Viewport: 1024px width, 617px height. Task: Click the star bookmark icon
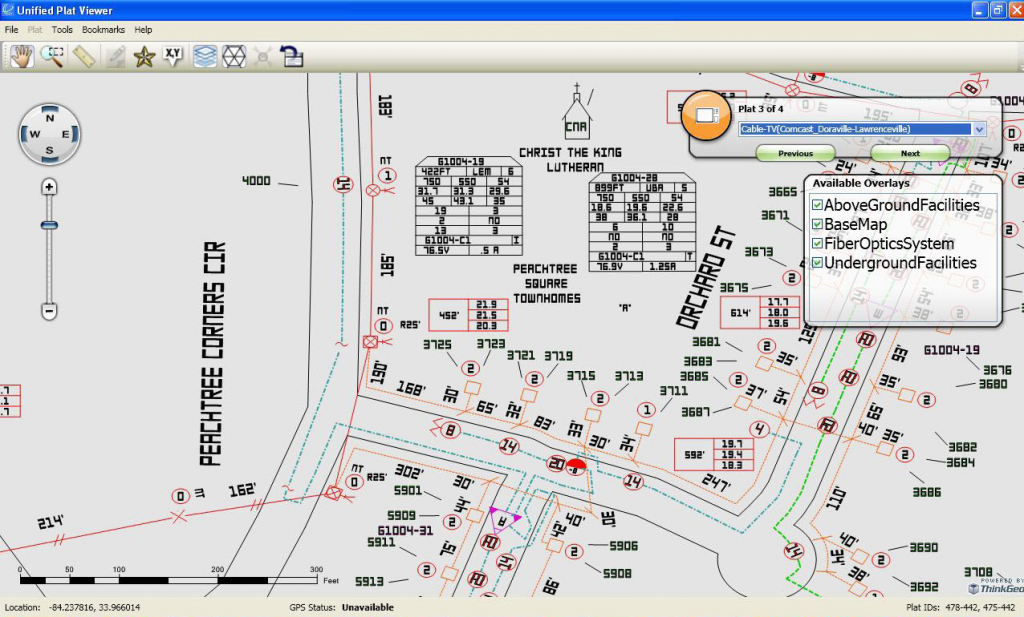(x=144, y=57)
